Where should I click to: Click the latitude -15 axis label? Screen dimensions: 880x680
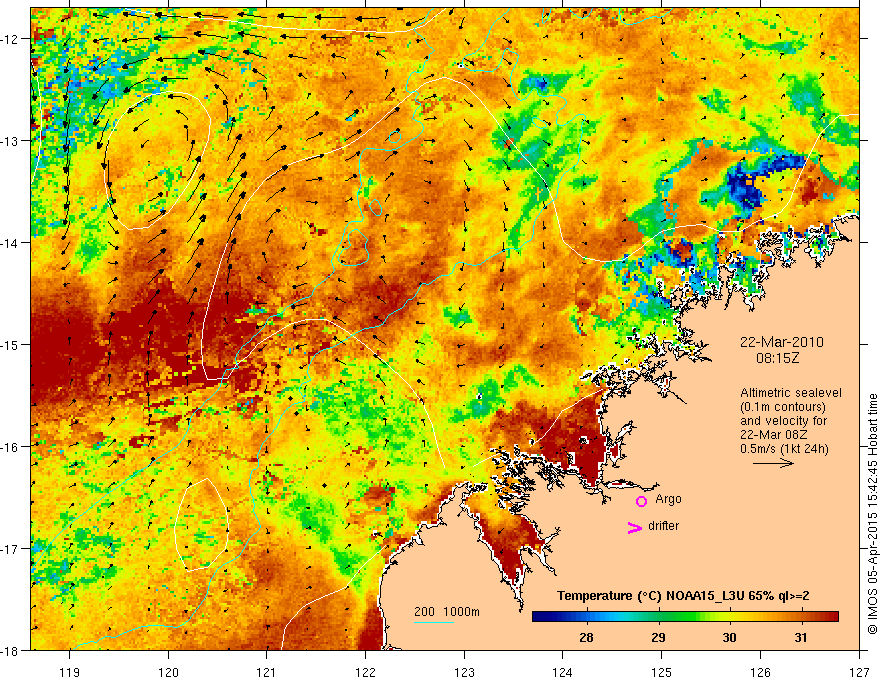click(11, 345)
